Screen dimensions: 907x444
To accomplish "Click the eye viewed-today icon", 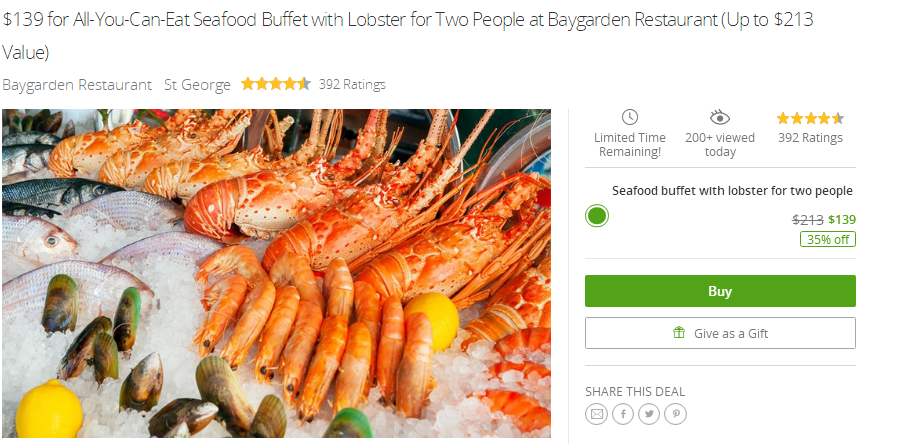I will point(720,118).
